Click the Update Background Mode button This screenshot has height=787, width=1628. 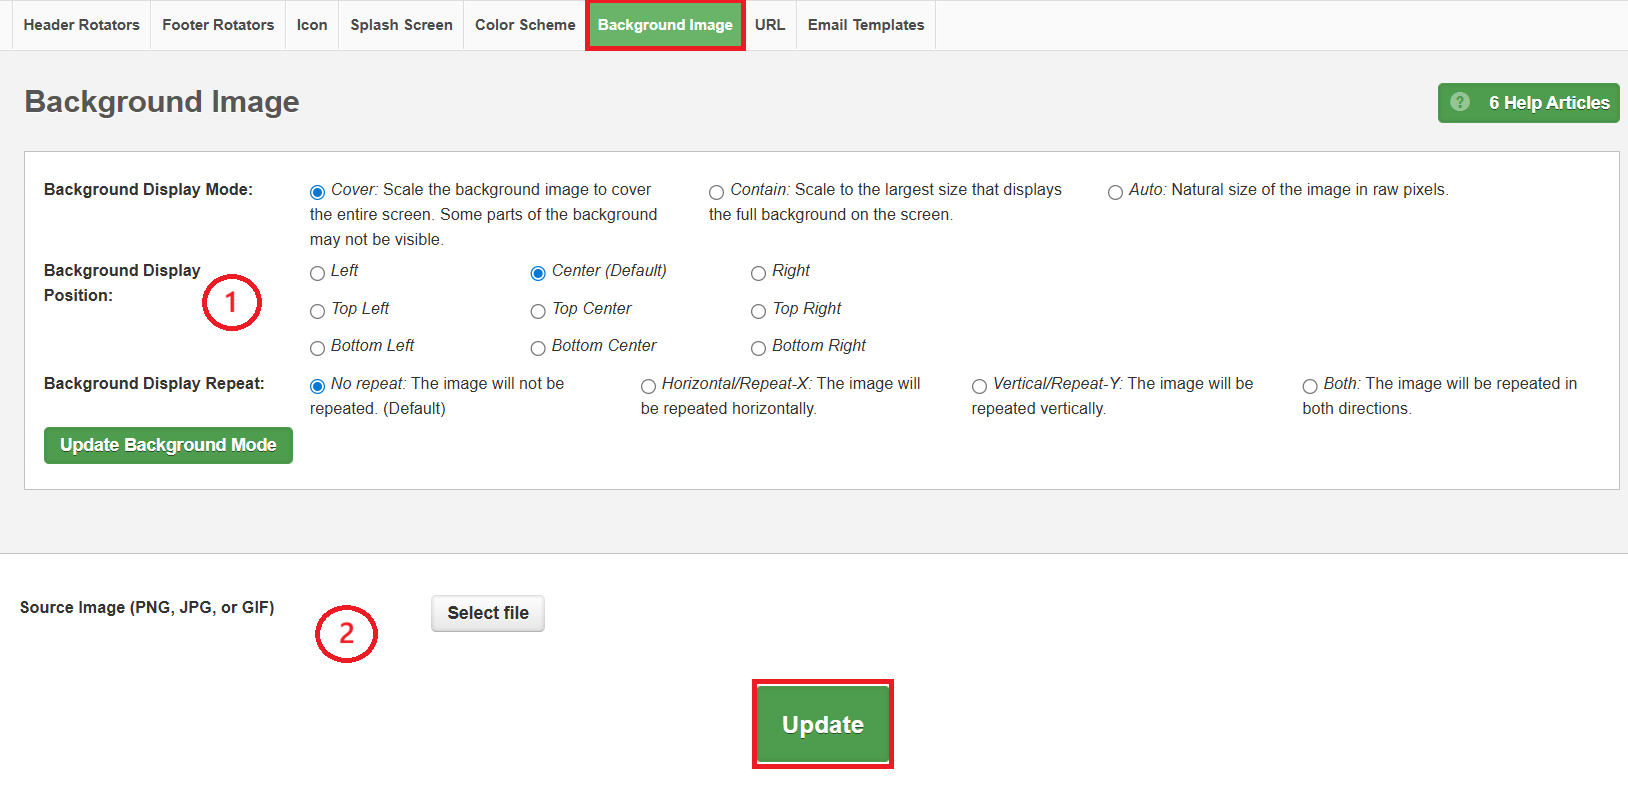click(x=168, y=445)
